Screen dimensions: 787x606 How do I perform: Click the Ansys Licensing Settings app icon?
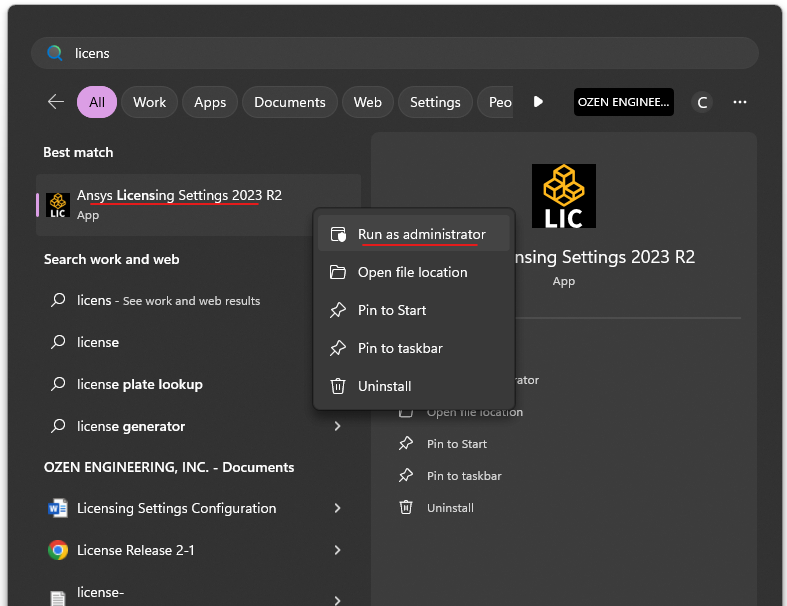point(58,205)
